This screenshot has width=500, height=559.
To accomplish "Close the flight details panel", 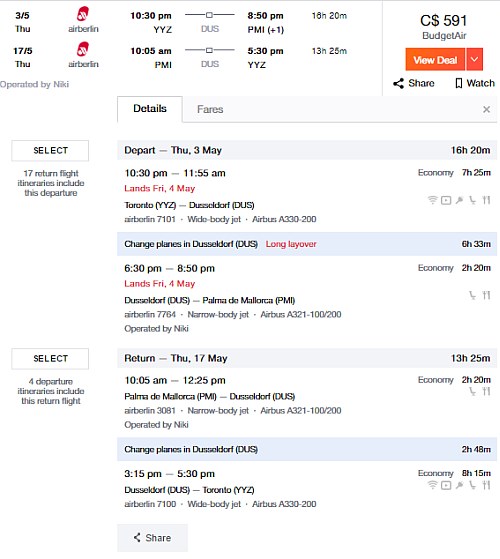I will point(486,109).
